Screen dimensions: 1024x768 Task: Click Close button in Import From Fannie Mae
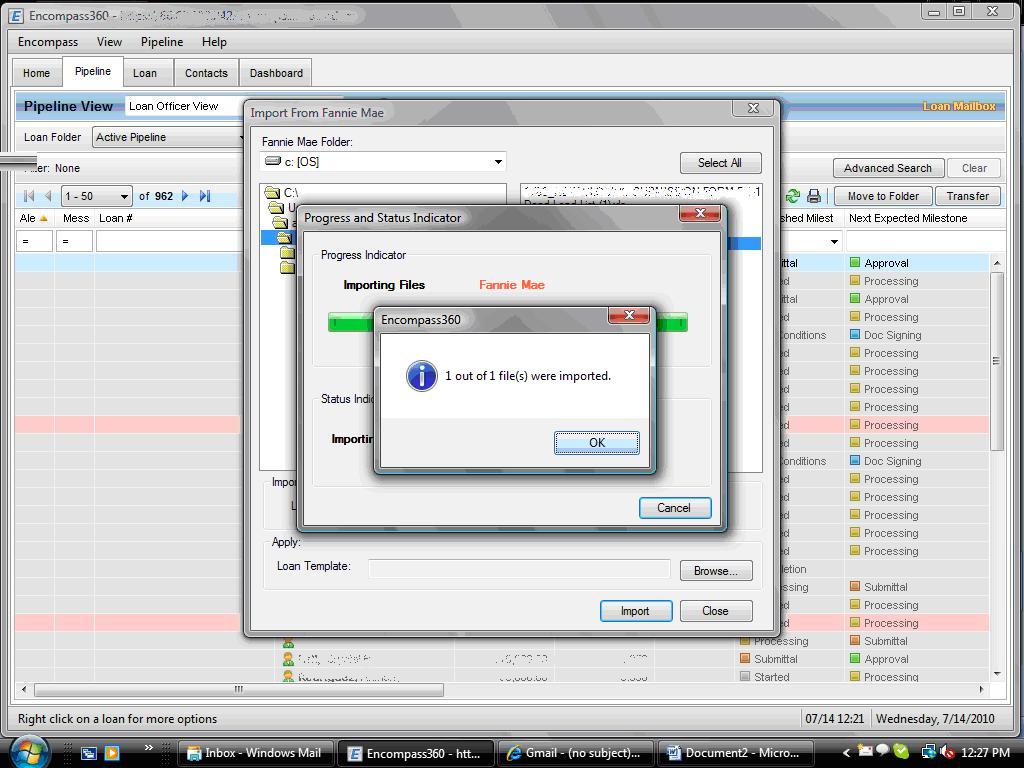(716, 611)
